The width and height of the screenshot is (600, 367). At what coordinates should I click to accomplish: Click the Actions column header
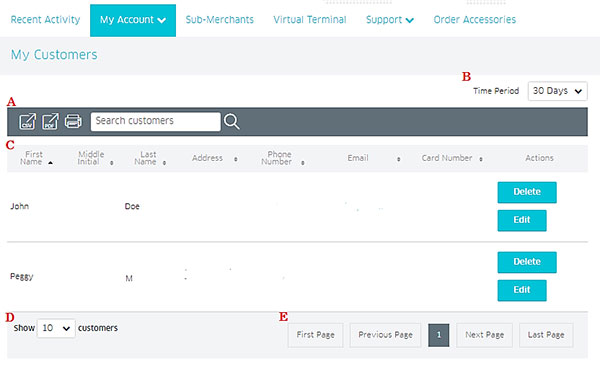pos(539,158)
